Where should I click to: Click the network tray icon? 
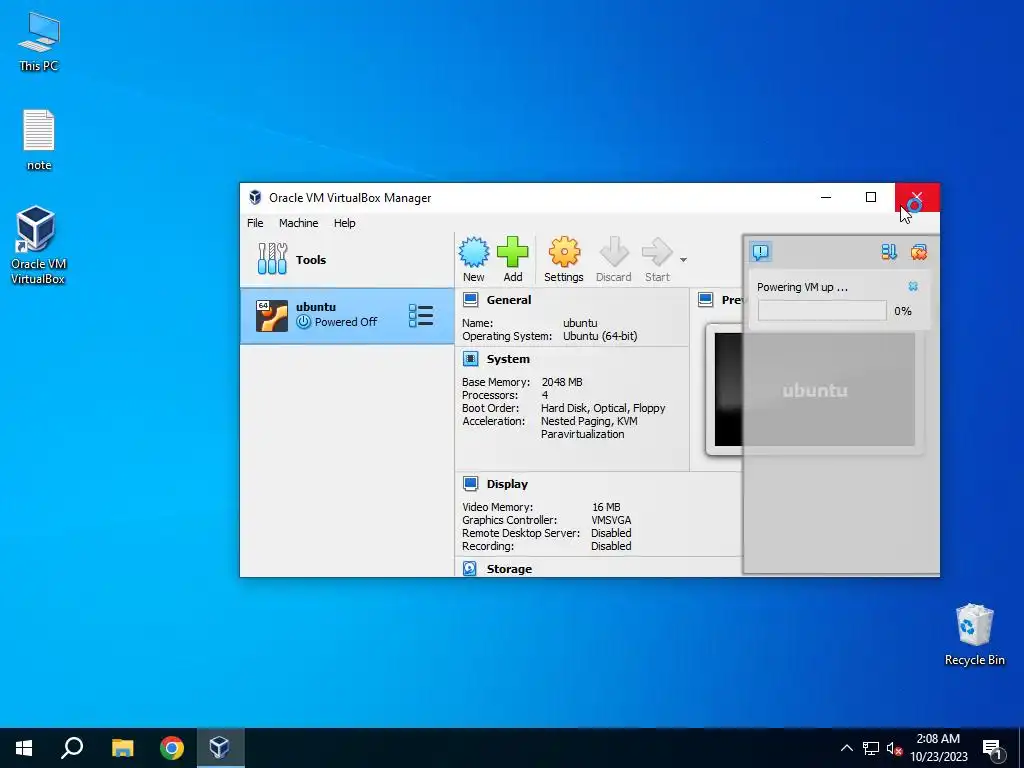pos(871,748)
